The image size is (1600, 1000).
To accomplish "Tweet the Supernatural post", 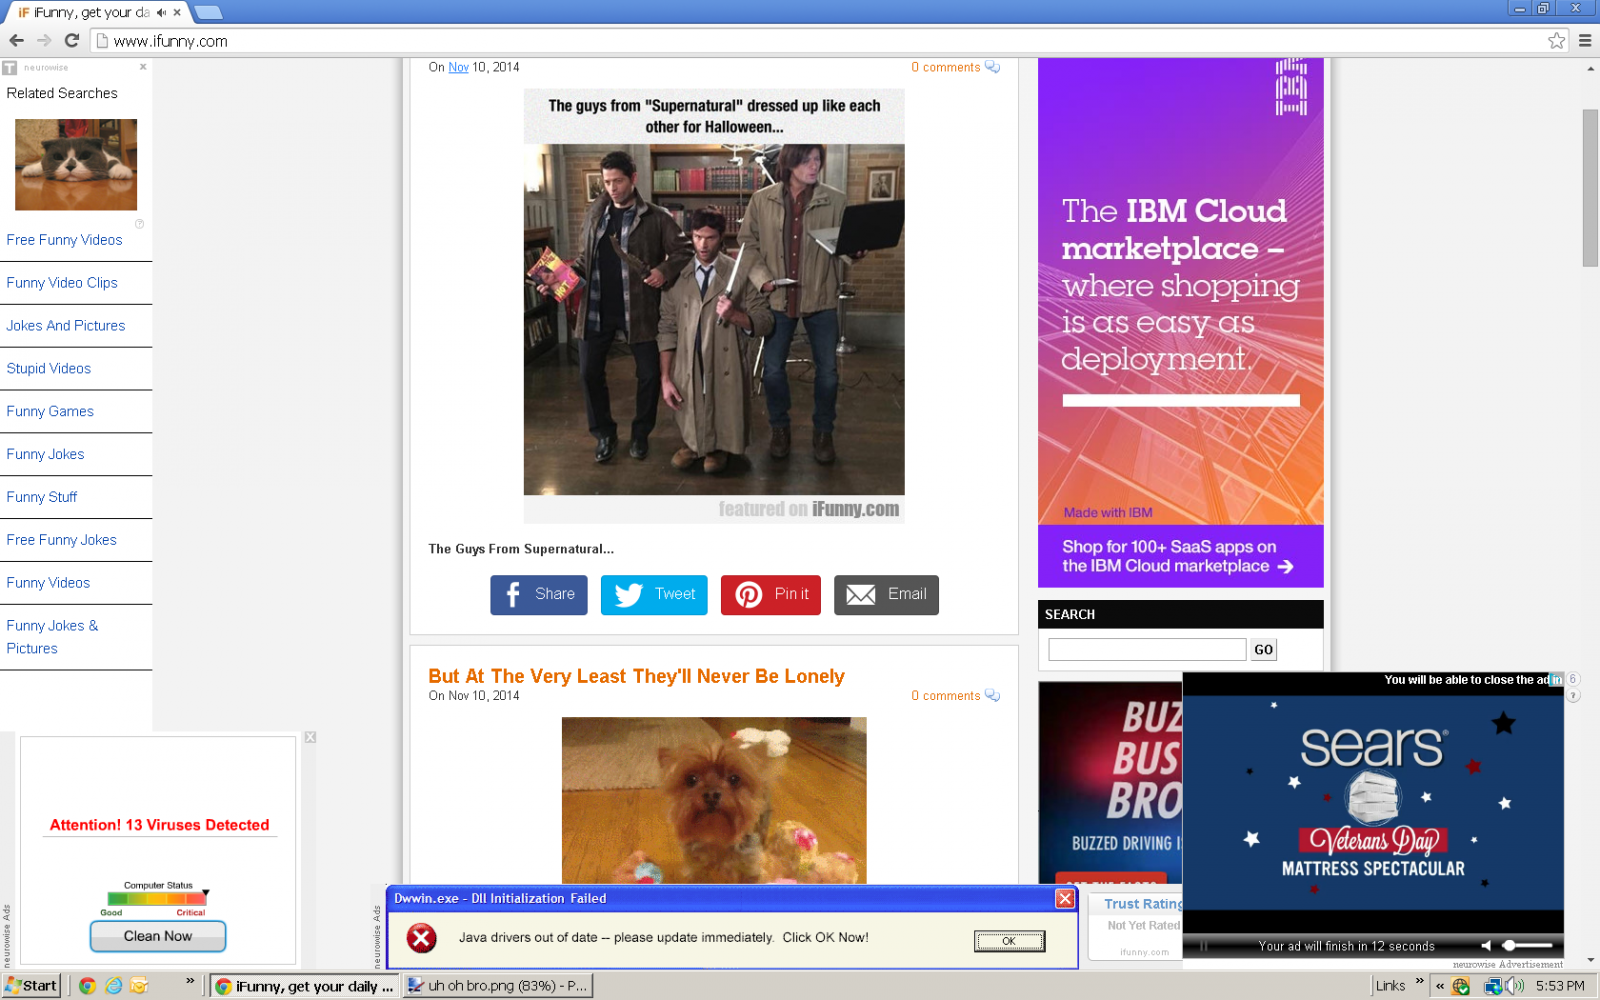I will pos(654,595).
